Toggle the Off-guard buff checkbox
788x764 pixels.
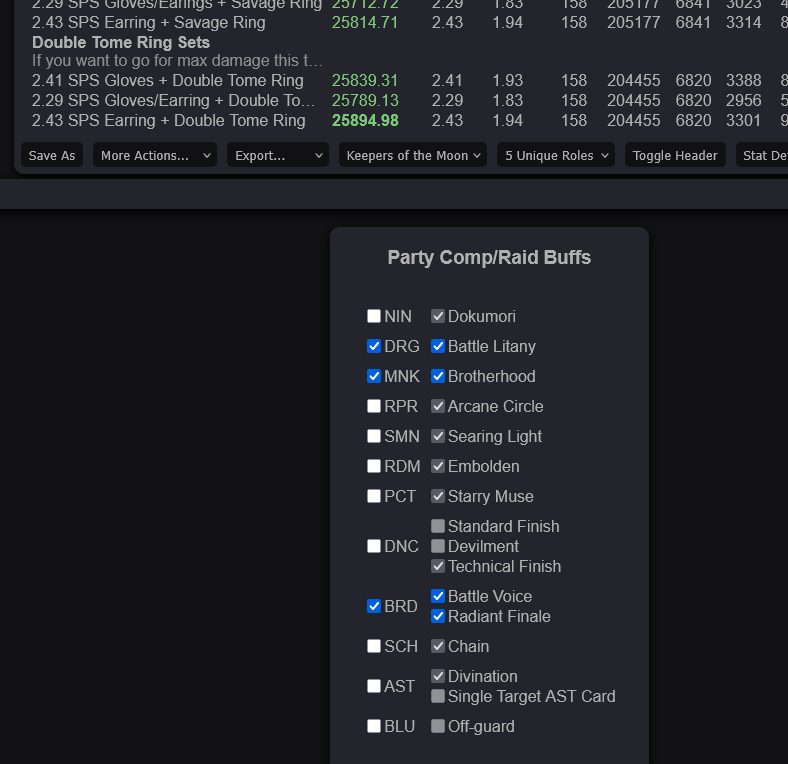click(x=438, y=726)
